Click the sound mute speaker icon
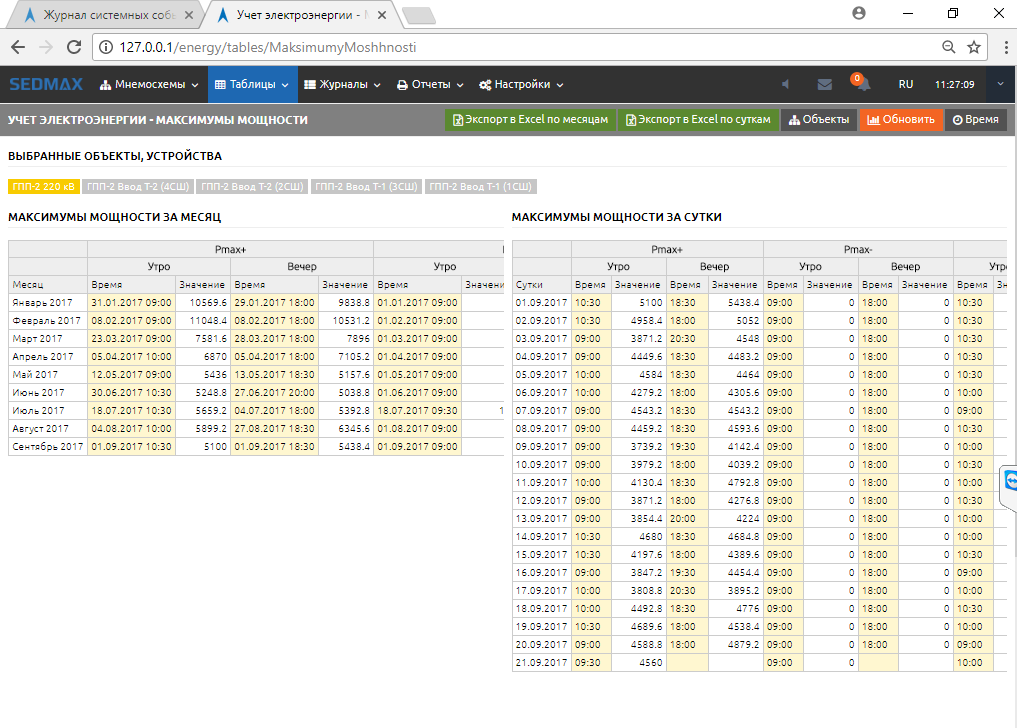Image resolution: width=1017 pixels, height=728 pixels. [x=785, y=85]
